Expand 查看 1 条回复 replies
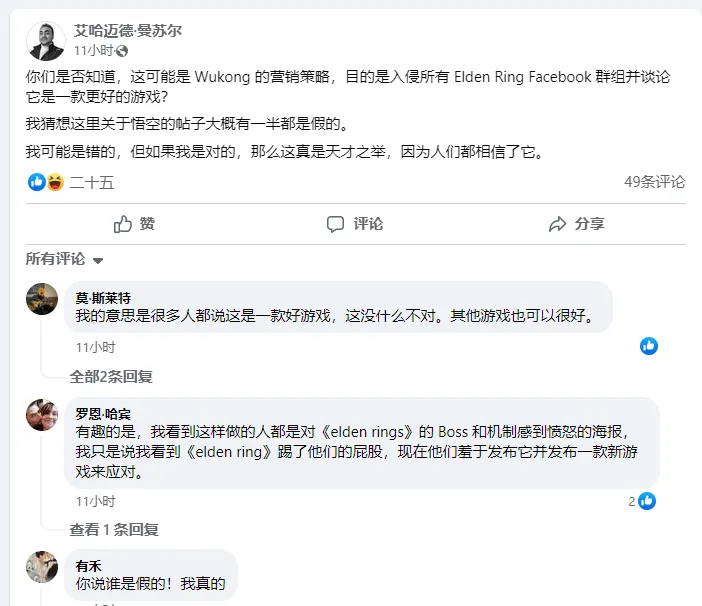This screenshot has height=606, width=702. (114, 530)
